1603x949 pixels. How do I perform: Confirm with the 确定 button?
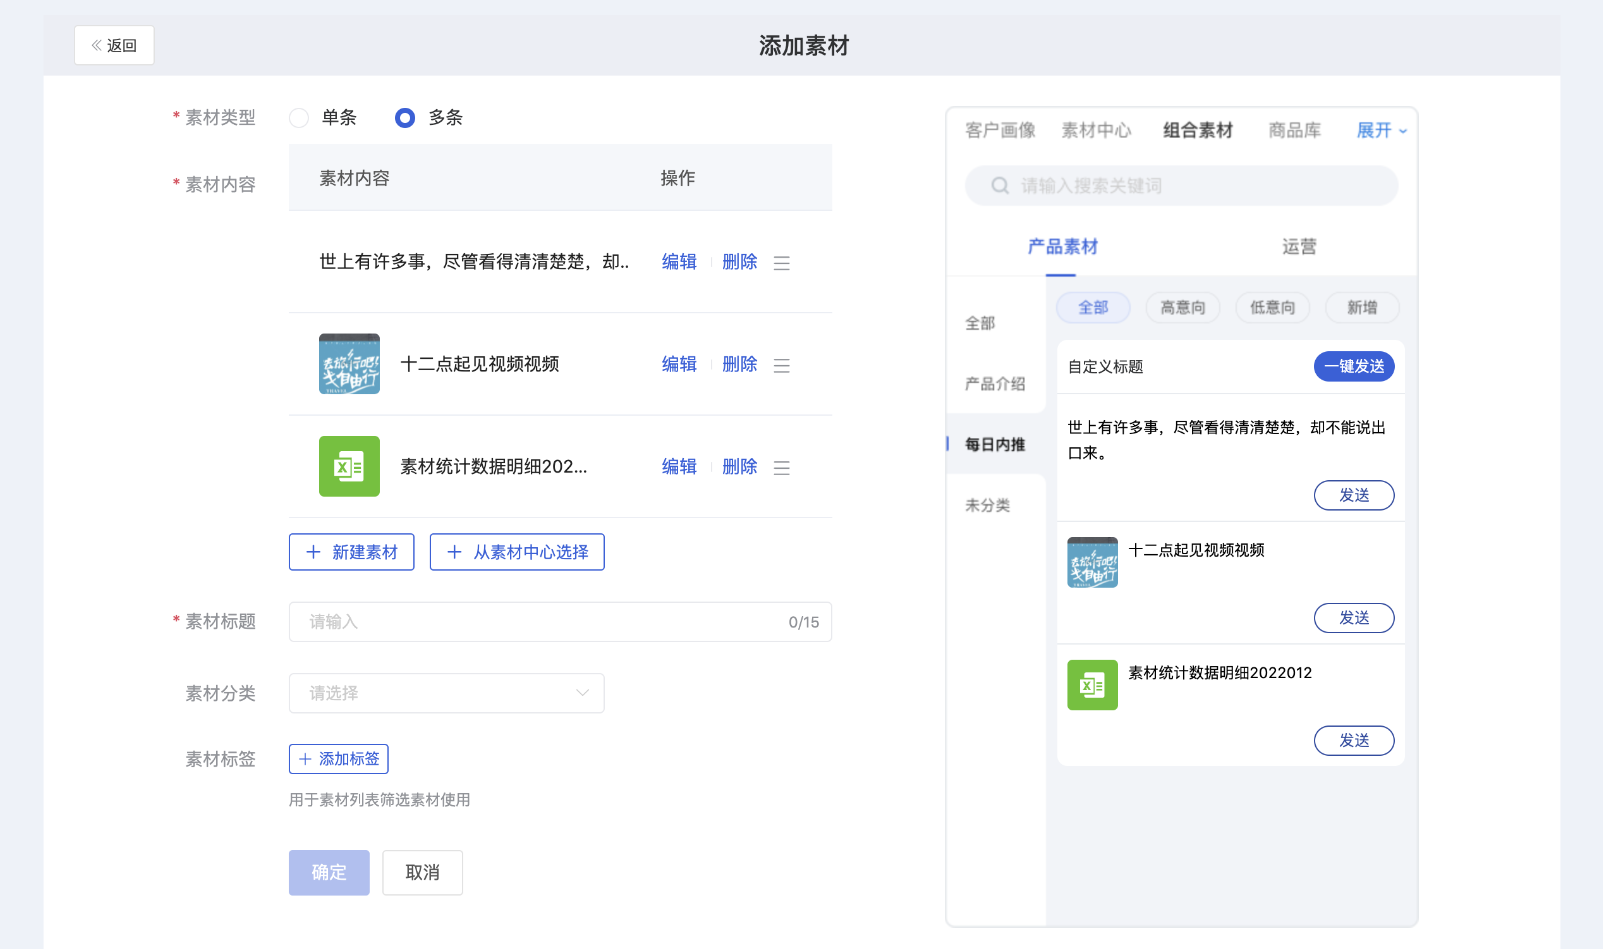(x=329, y=872)
